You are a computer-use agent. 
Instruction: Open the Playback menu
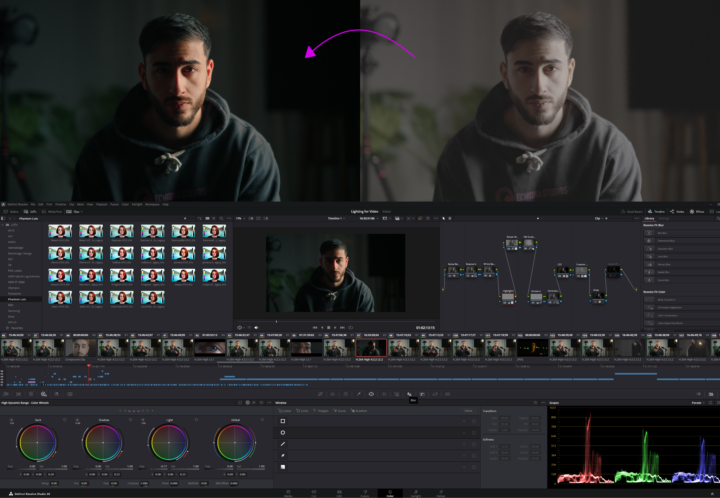101,204
